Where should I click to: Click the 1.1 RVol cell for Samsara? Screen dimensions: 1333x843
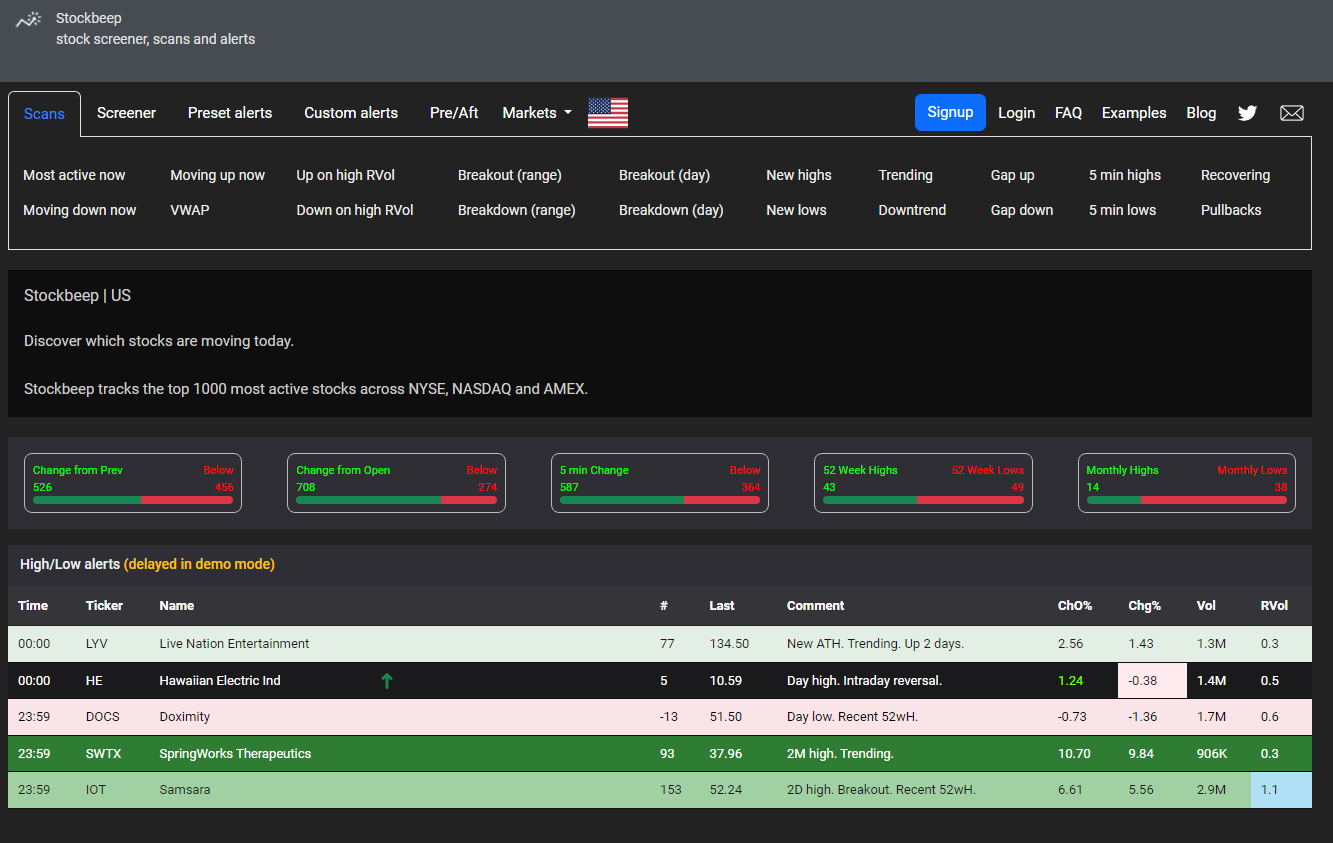point(1281,790)
